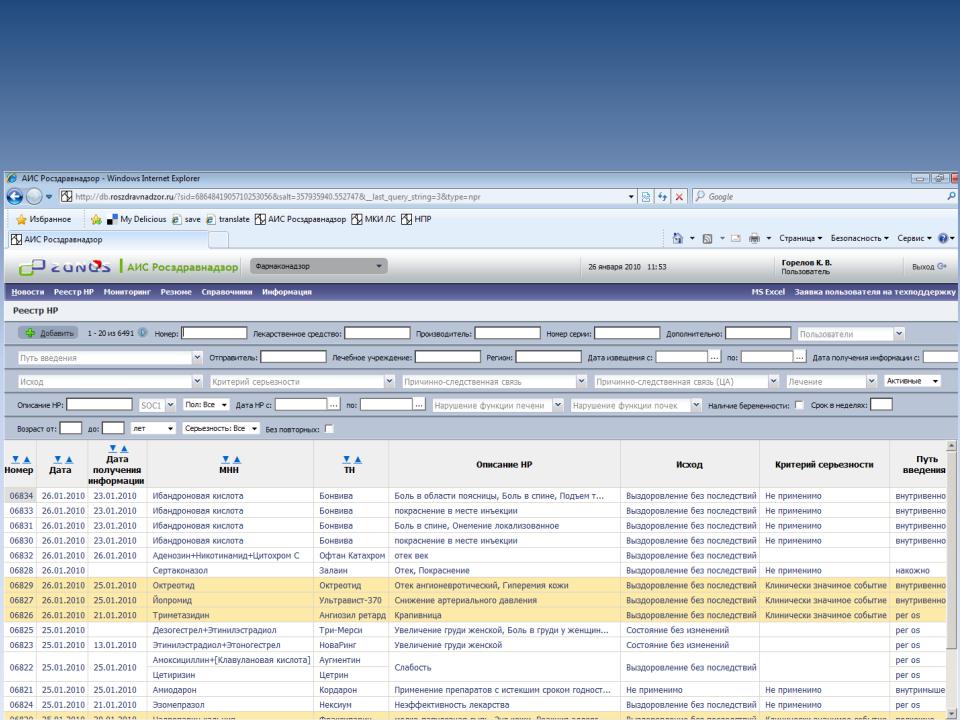Expand the Путь введения dropdown

[197, 357]
